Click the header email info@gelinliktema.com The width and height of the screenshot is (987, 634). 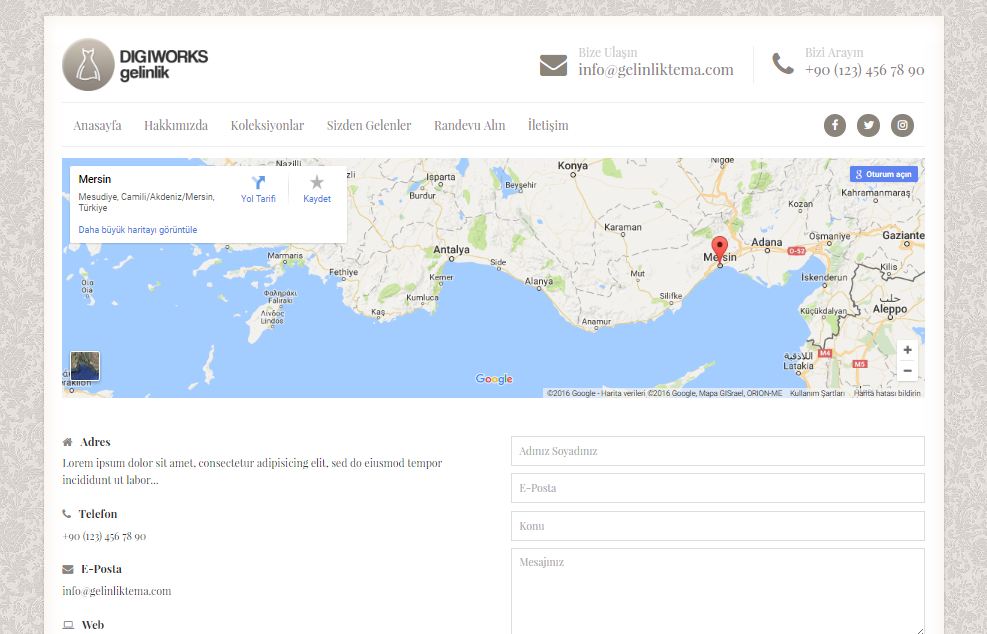point(656,69)
